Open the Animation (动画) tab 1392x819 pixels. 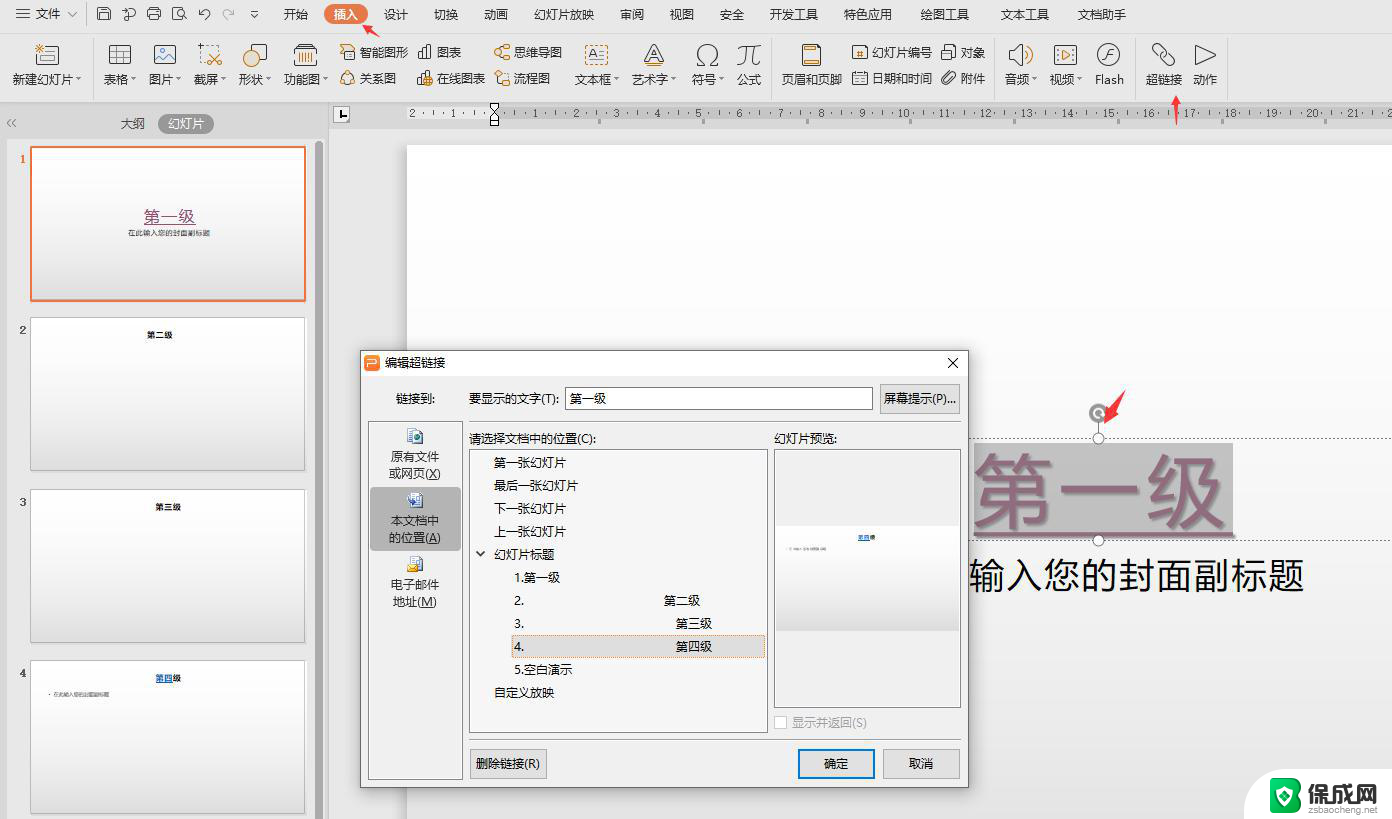pos(495,14)
